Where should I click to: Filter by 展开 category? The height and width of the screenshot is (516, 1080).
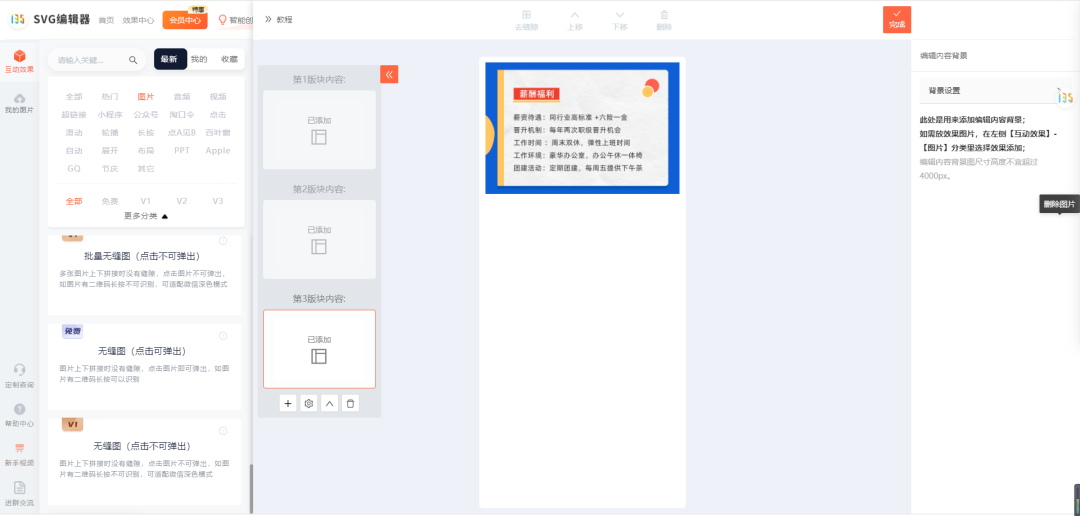point(110,150)
